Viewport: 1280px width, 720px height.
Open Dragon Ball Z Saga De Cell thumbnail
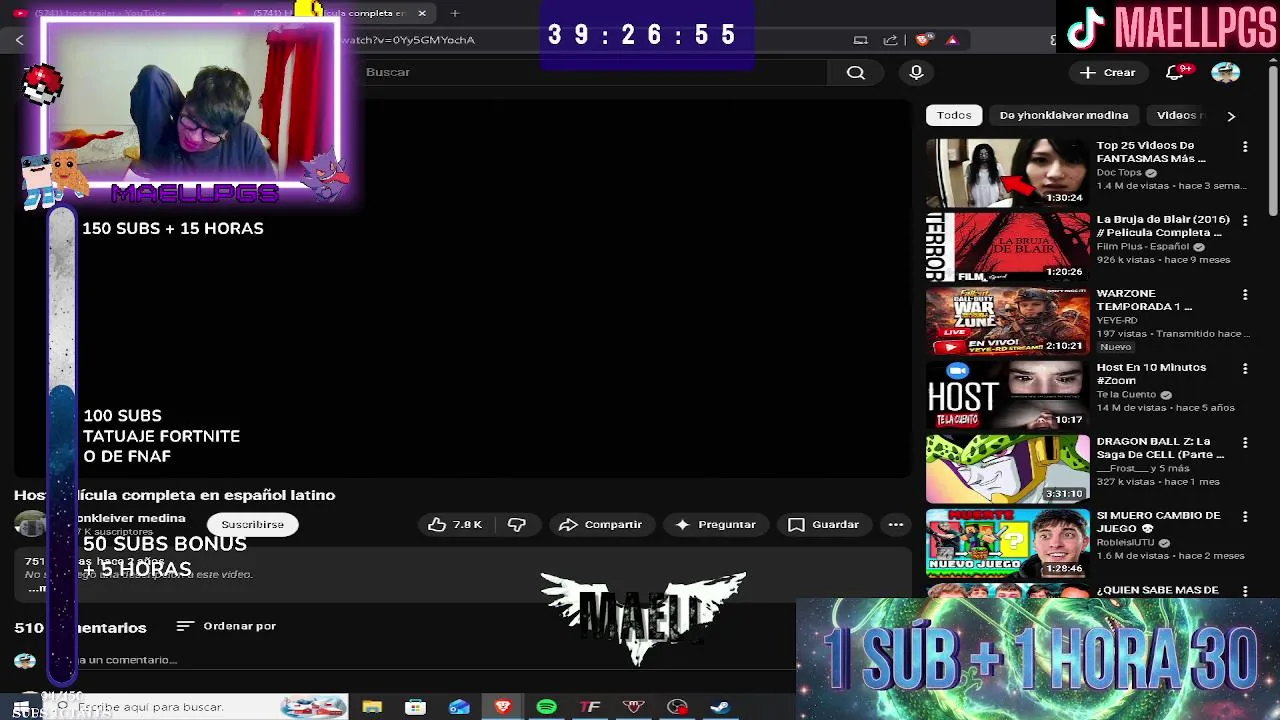pos(1008,468)
